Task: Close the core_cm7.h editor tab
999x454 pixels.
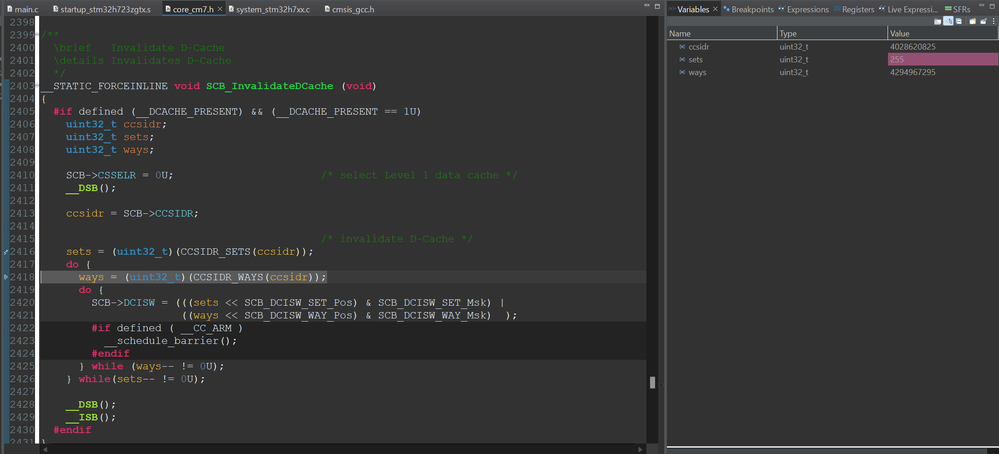Action: click(219, 9)
